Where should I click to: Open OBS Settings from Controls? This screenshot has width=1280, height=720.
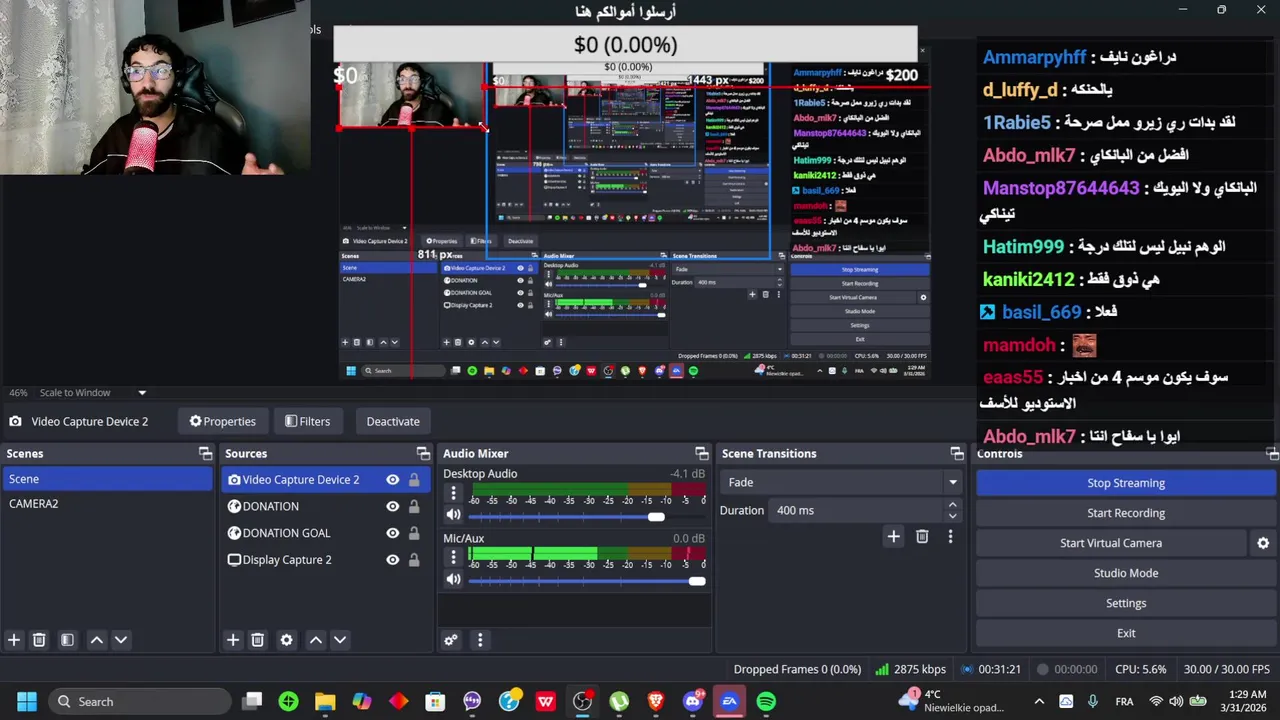1126,603
